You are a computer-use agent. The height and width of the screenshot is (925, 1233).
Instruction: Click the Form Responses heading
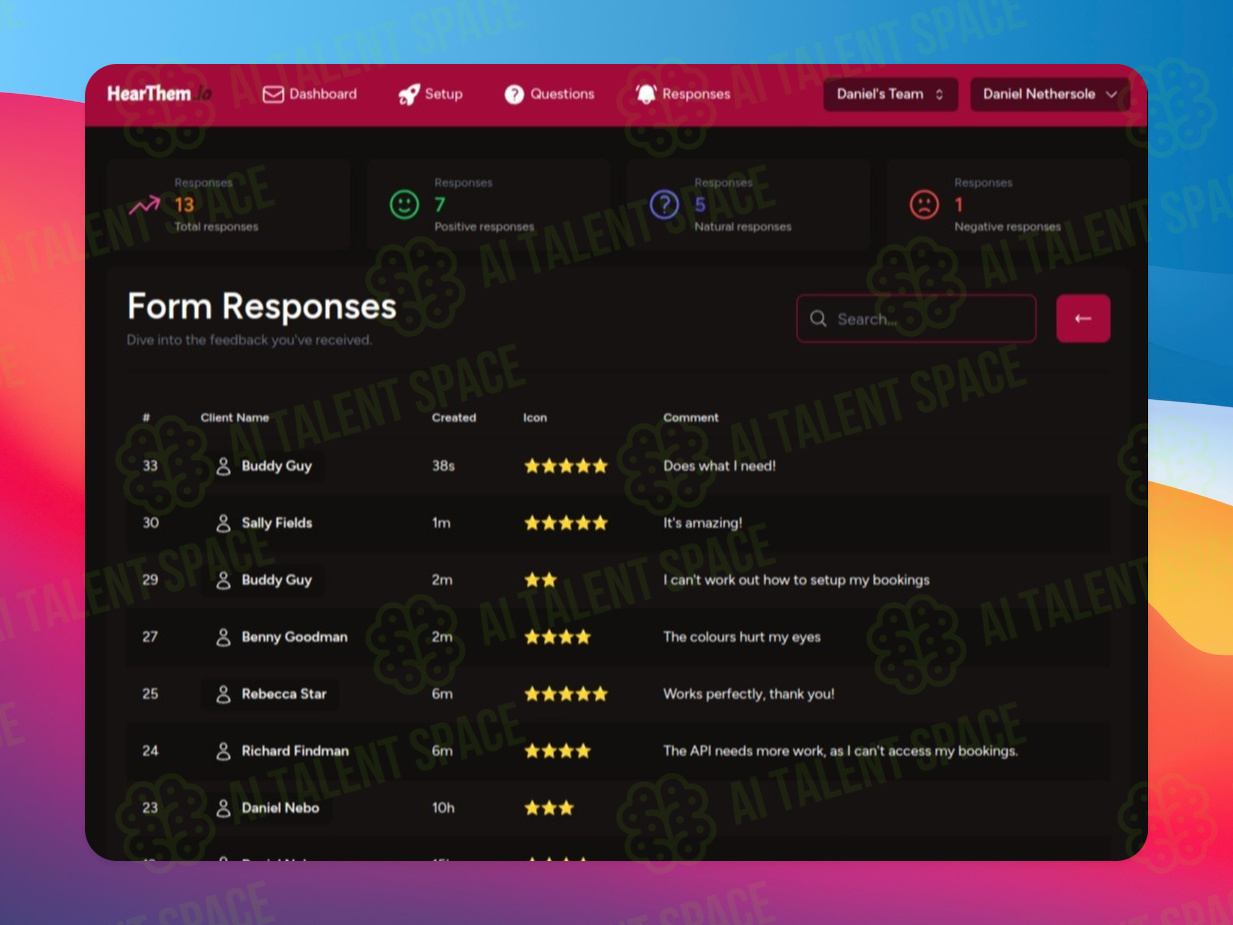click(262, 306)
